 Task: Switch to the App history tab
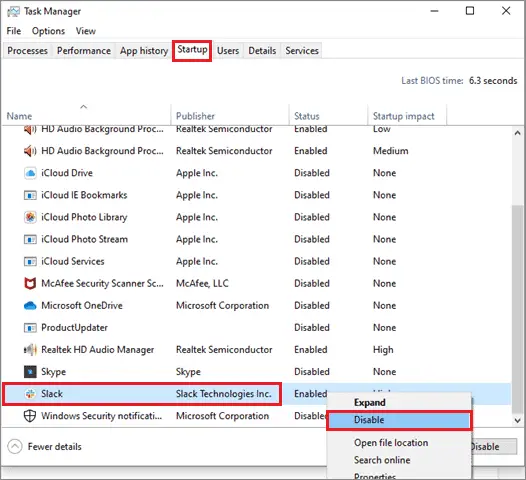point(144,51)
